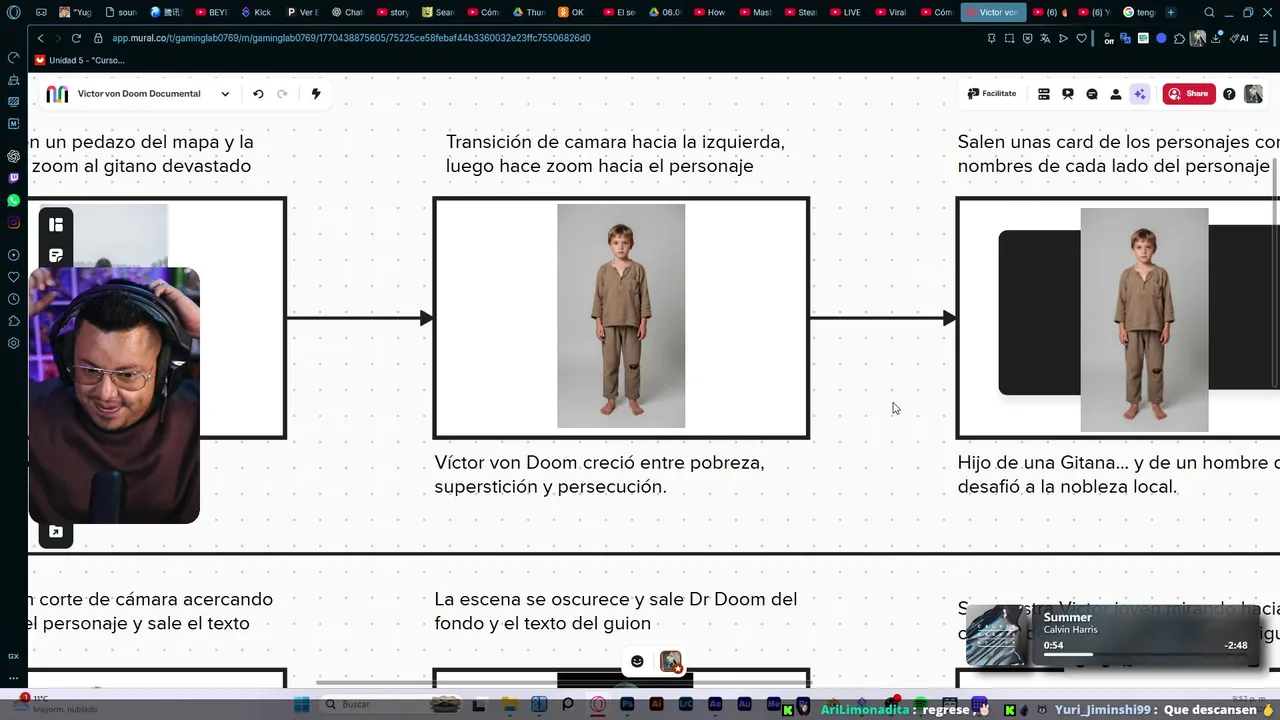Add page to favorites heart icon
The height and width of the screenshot is (720, 1280).
(x=1081, y=38)
